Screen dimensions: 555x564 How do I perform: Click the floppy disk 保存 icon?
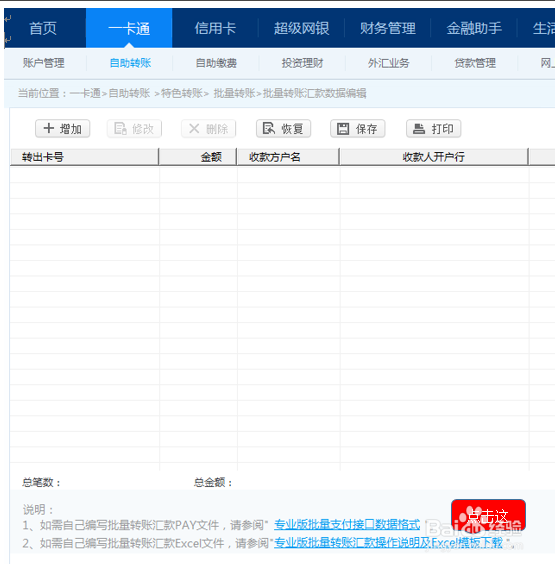click(x=343, y=129)
